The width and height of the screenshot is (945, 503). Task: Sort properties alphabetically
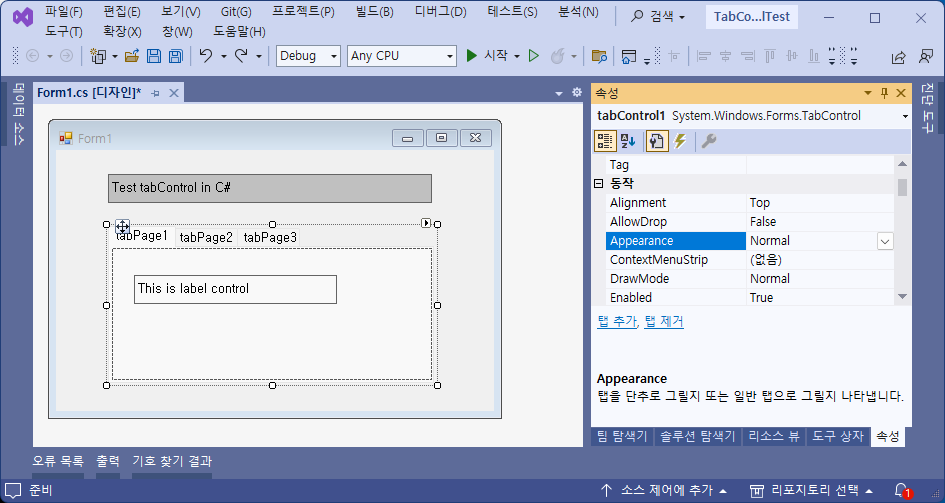[628, 141]
